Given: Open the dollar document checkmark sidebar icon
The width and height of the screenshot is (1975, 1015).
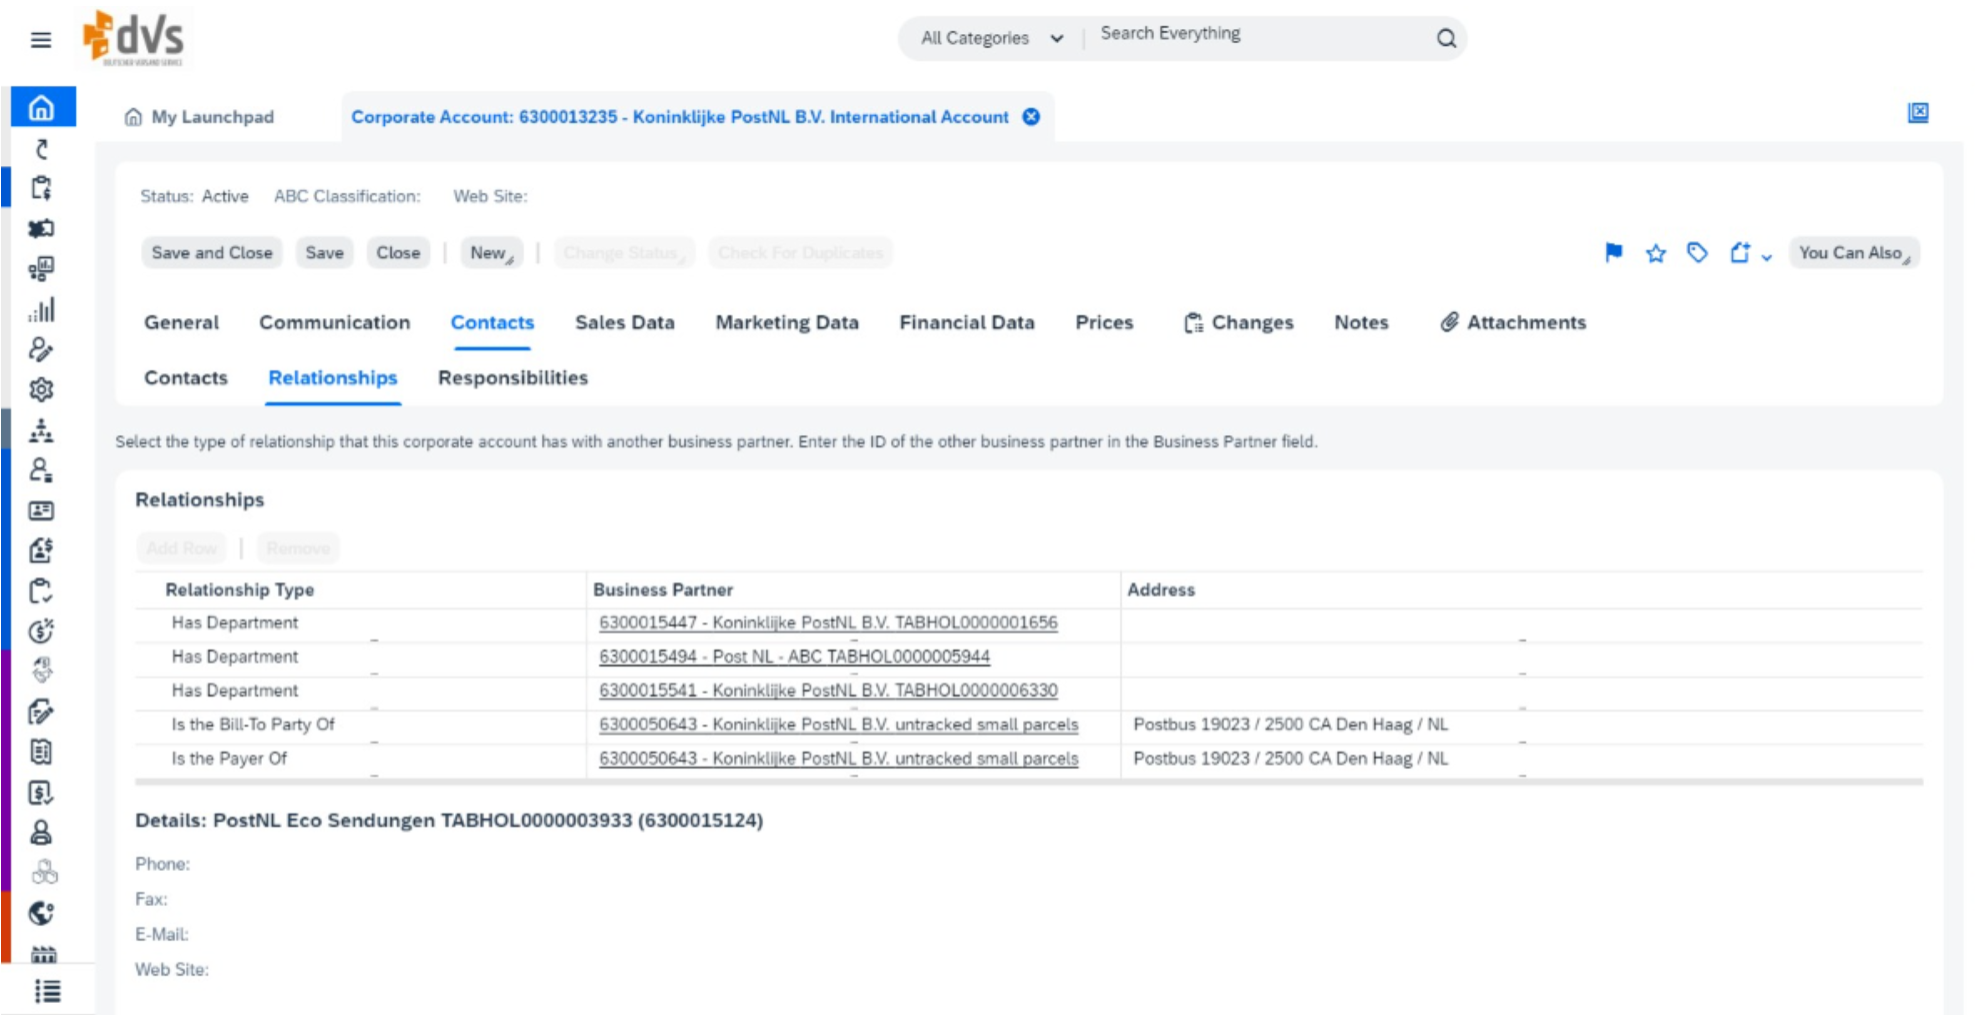Looking at the screenshot, I should [x=42, y=793].
